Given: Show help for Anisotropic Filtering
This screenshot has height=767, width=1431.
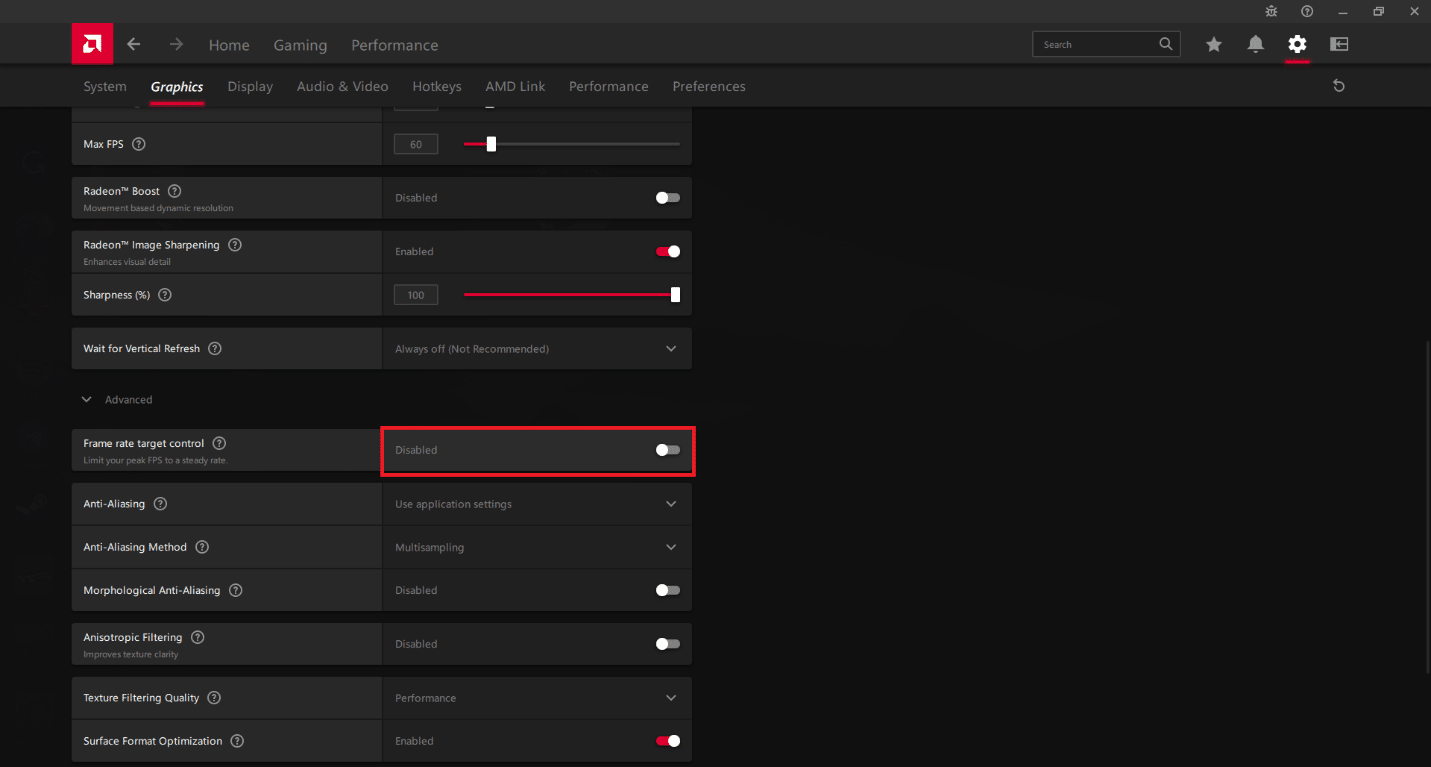Looking at the screenshot, I should click(197, 637).
